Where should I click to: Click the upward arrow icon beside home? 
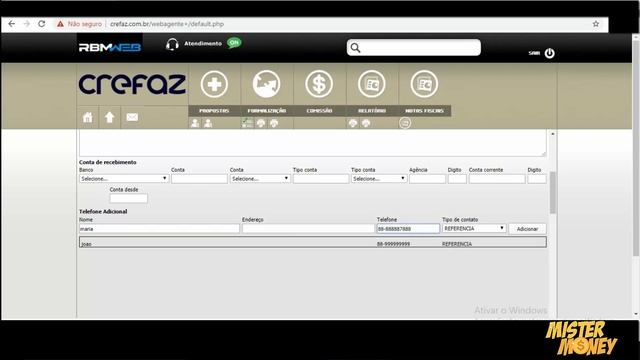point(109,118)
